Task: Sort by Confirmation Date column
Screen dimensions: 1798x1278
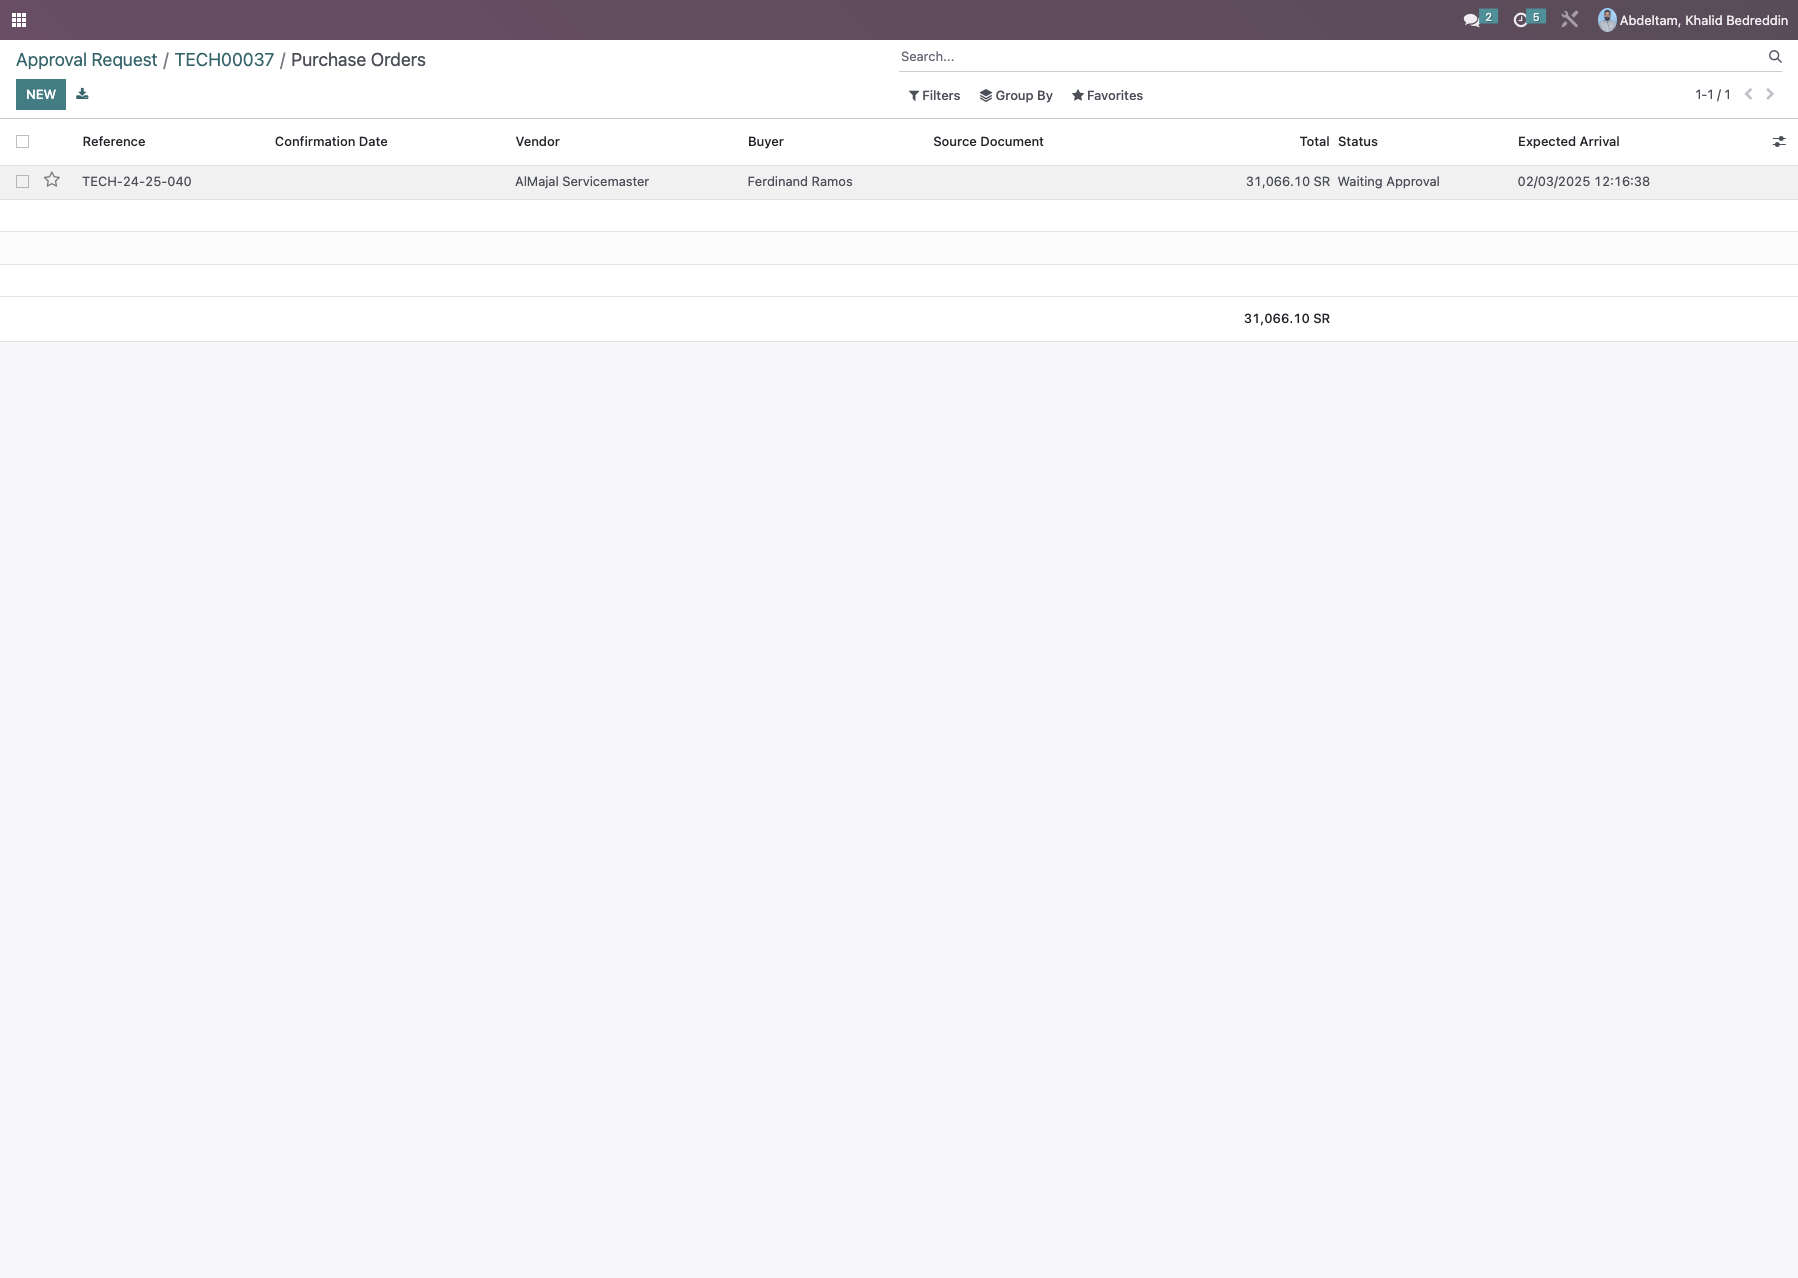Action: tap(331, 142)
